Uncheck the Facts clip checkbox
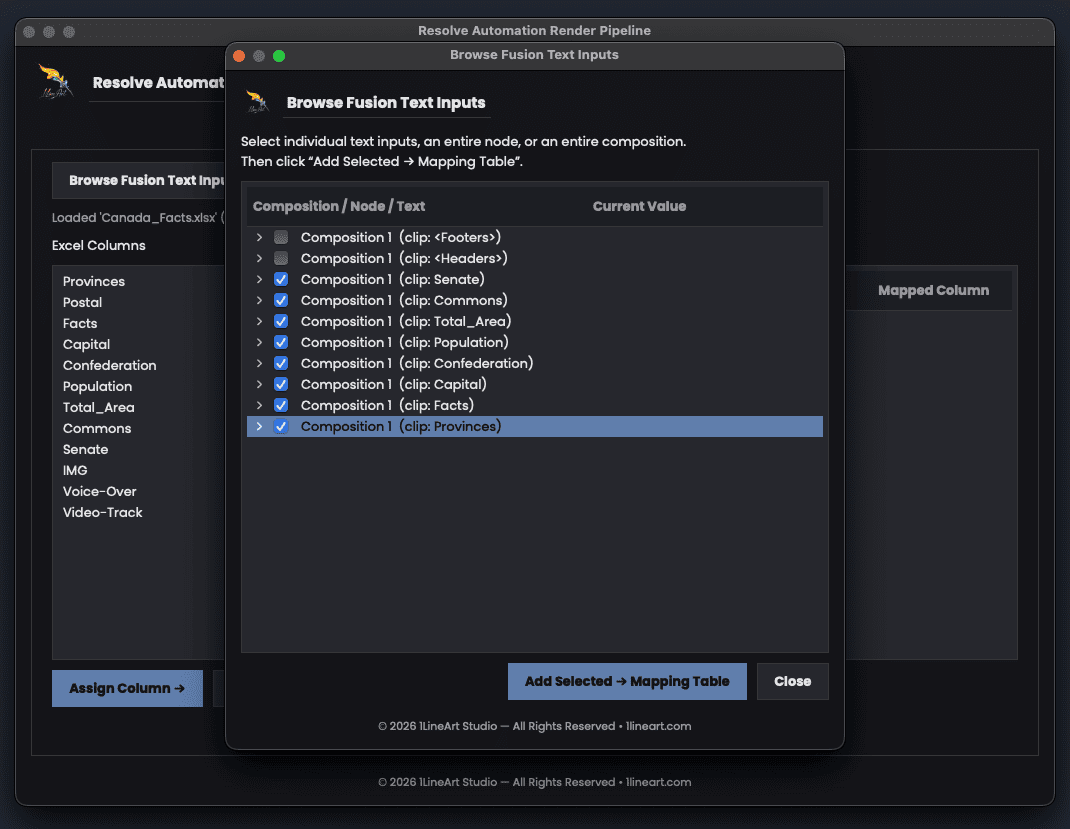 [280, 405]
